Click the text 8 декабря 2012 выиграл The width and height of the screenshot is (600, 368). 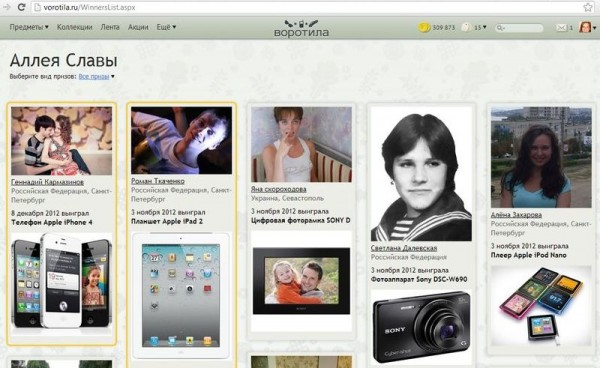click(50, 213)
